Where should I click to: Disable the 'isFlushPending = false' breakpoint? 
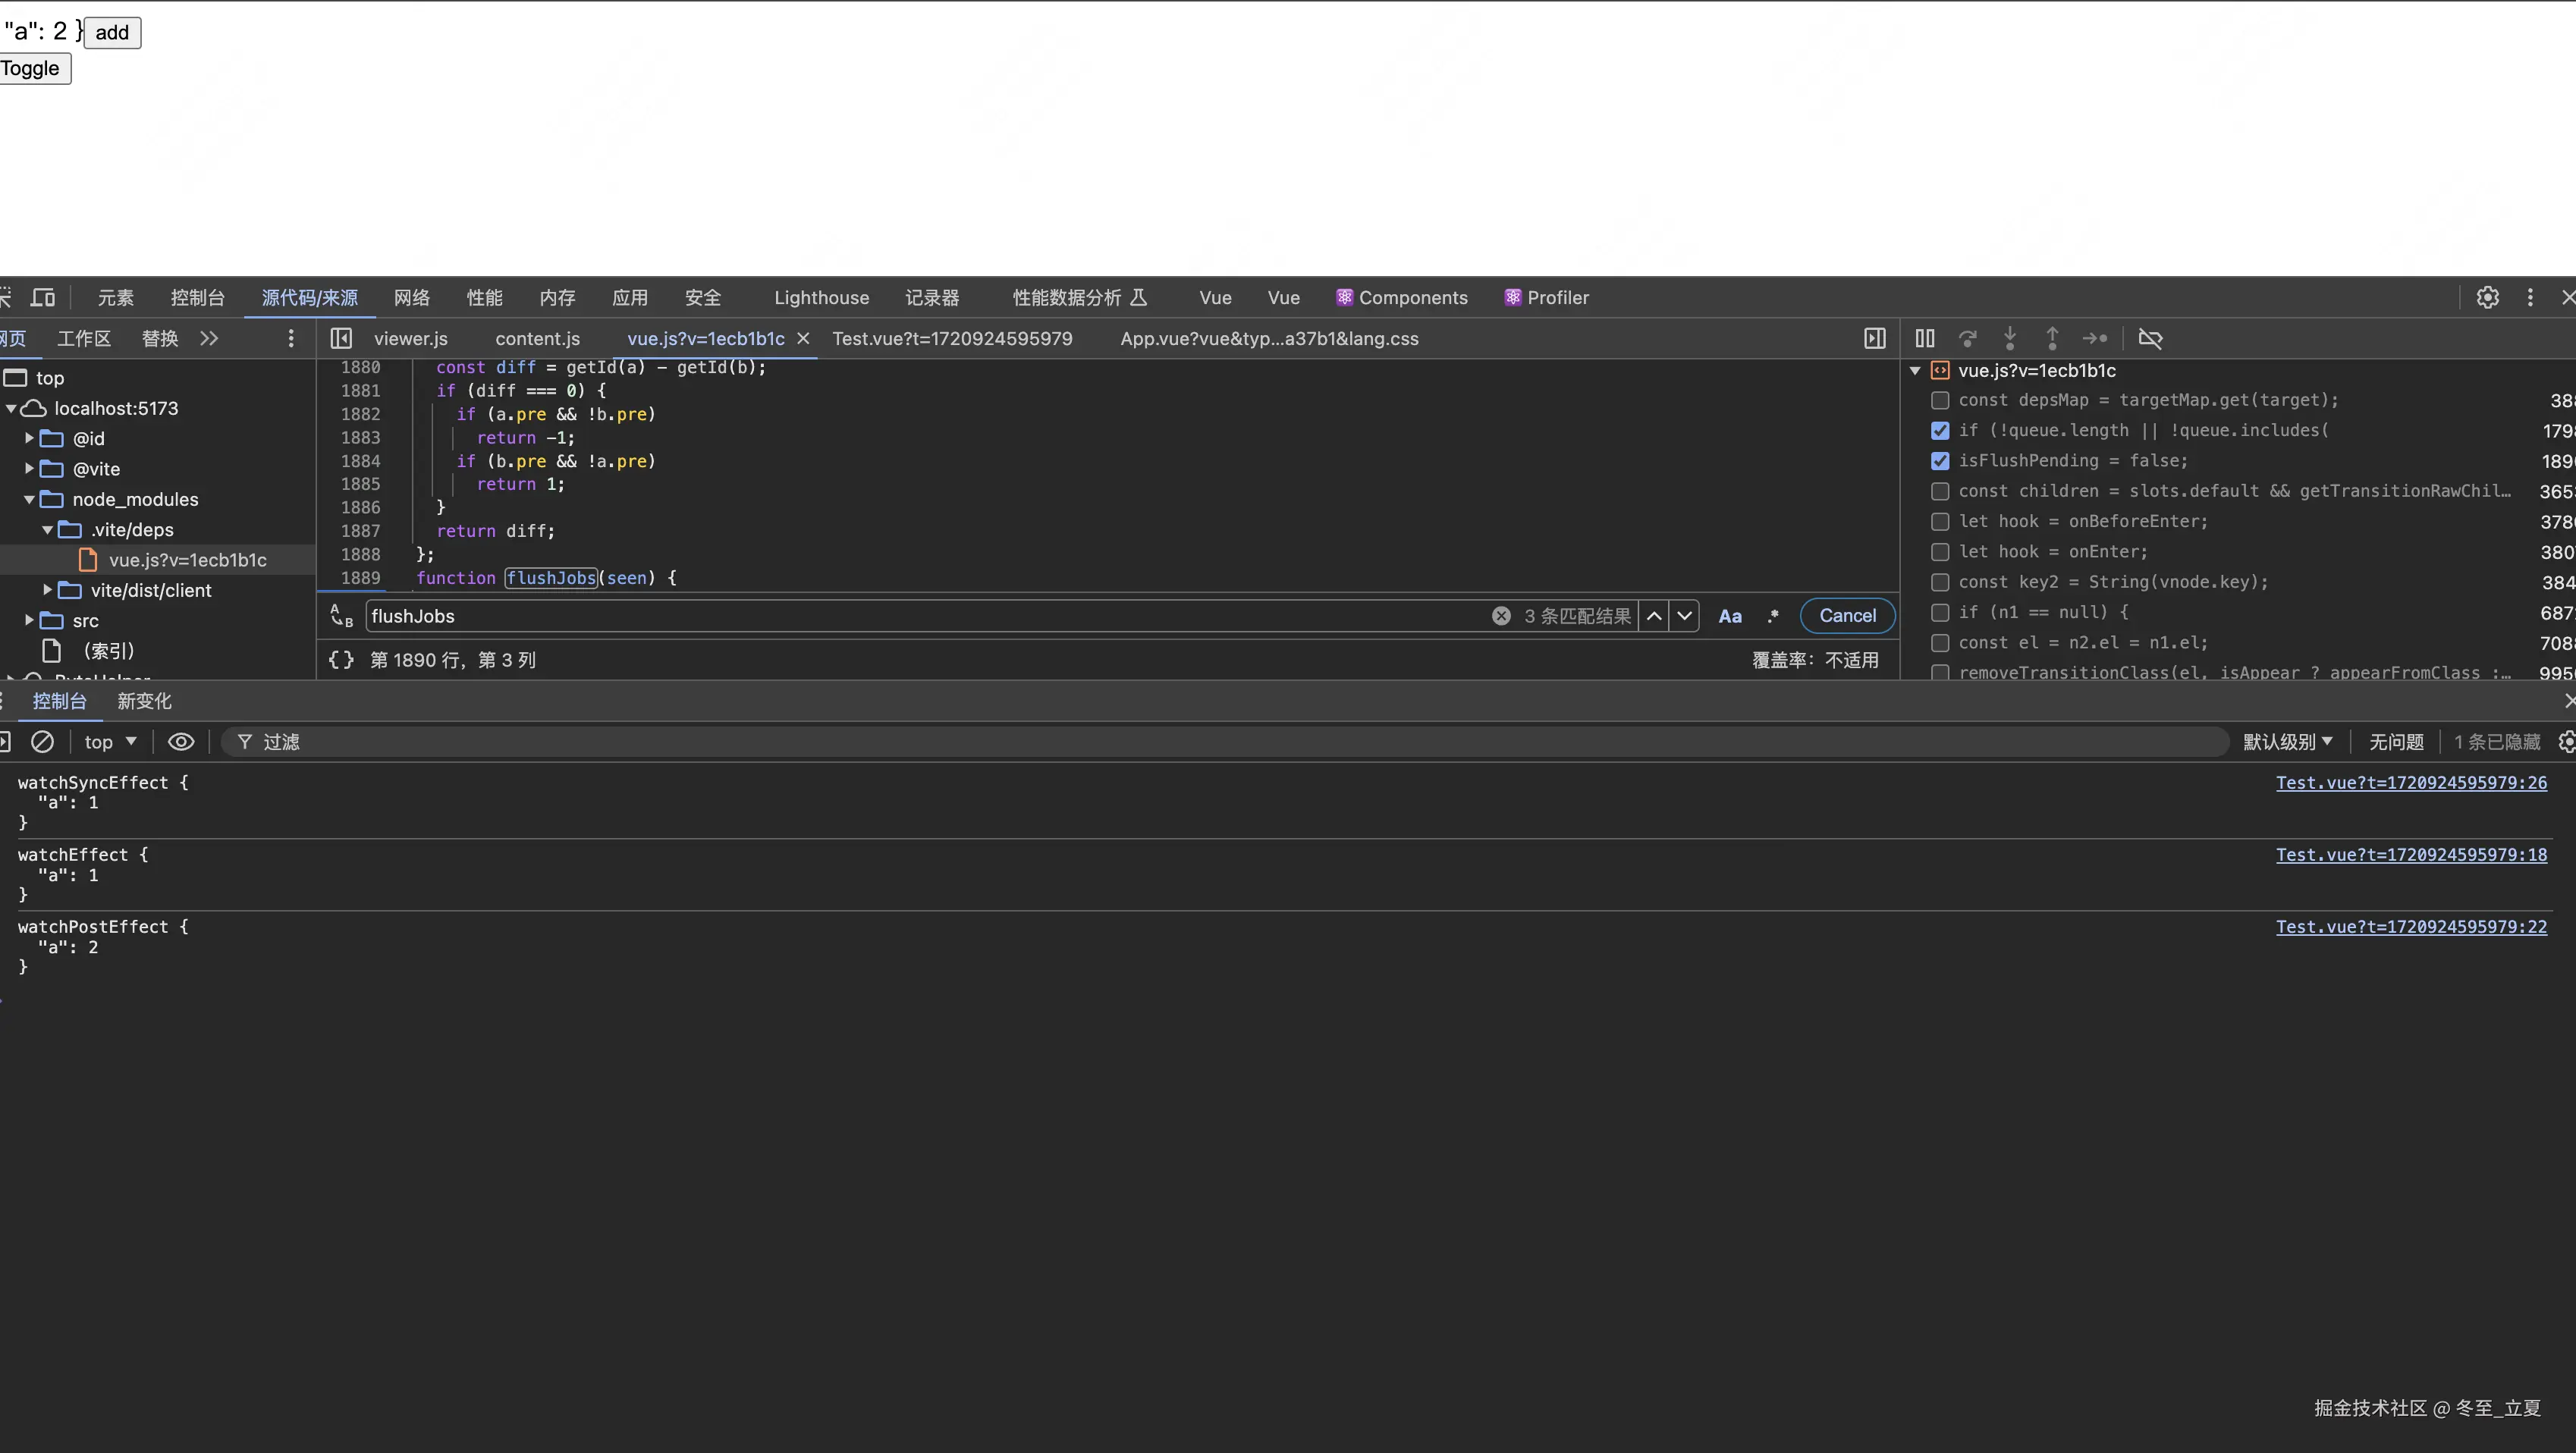click(x=1940, y=461)
